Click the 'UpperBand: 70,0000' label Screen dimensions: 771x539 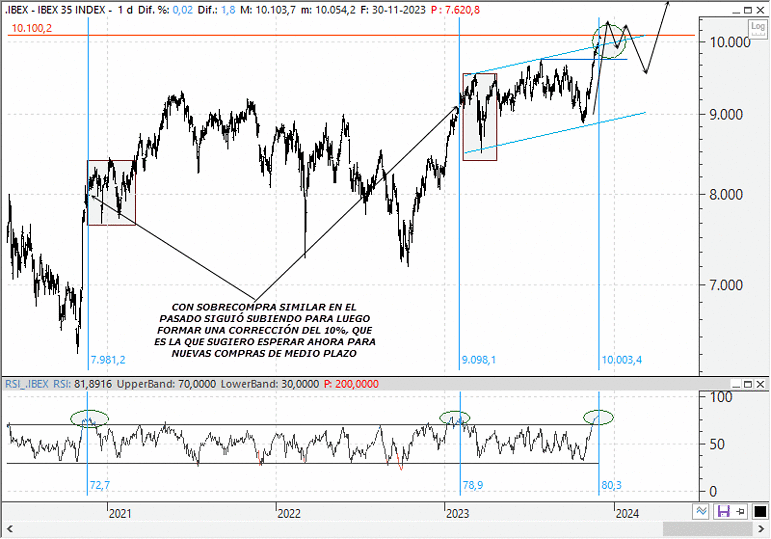(x=166, y=384)
